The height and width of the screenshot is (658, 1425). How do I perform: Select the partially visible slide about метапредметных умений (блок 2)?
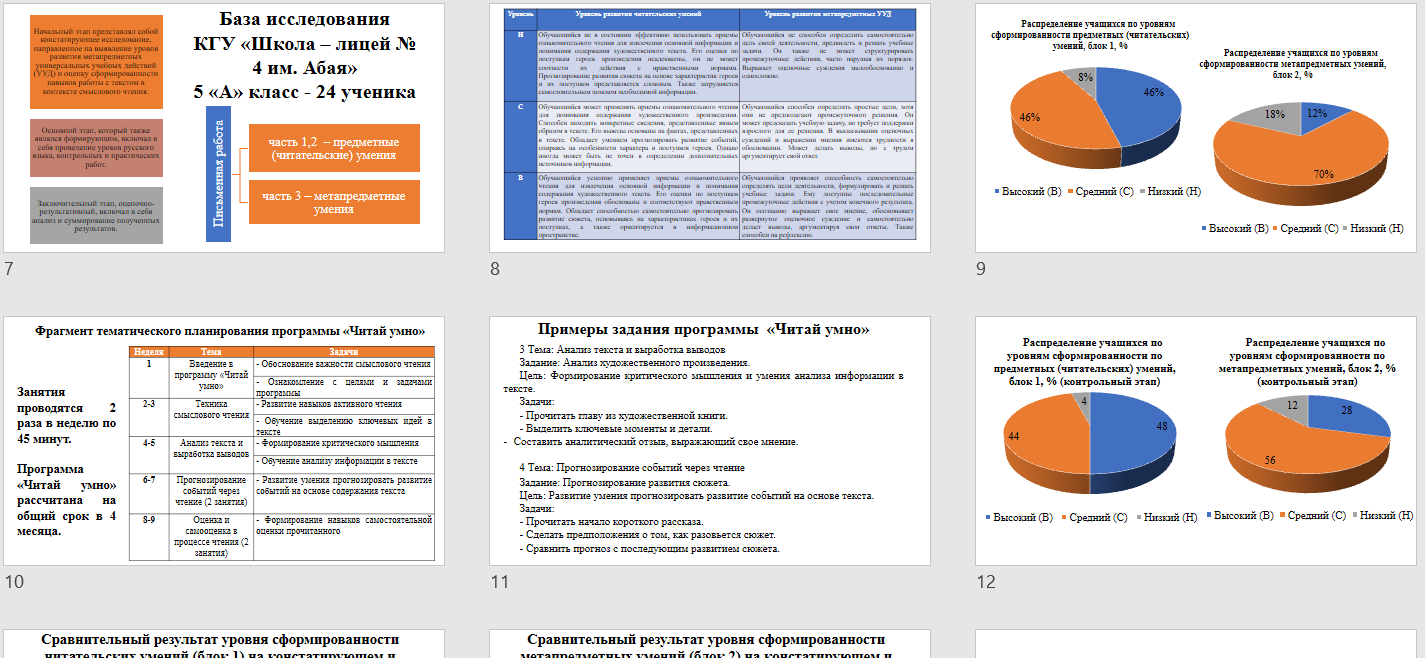tap(710, 643)
